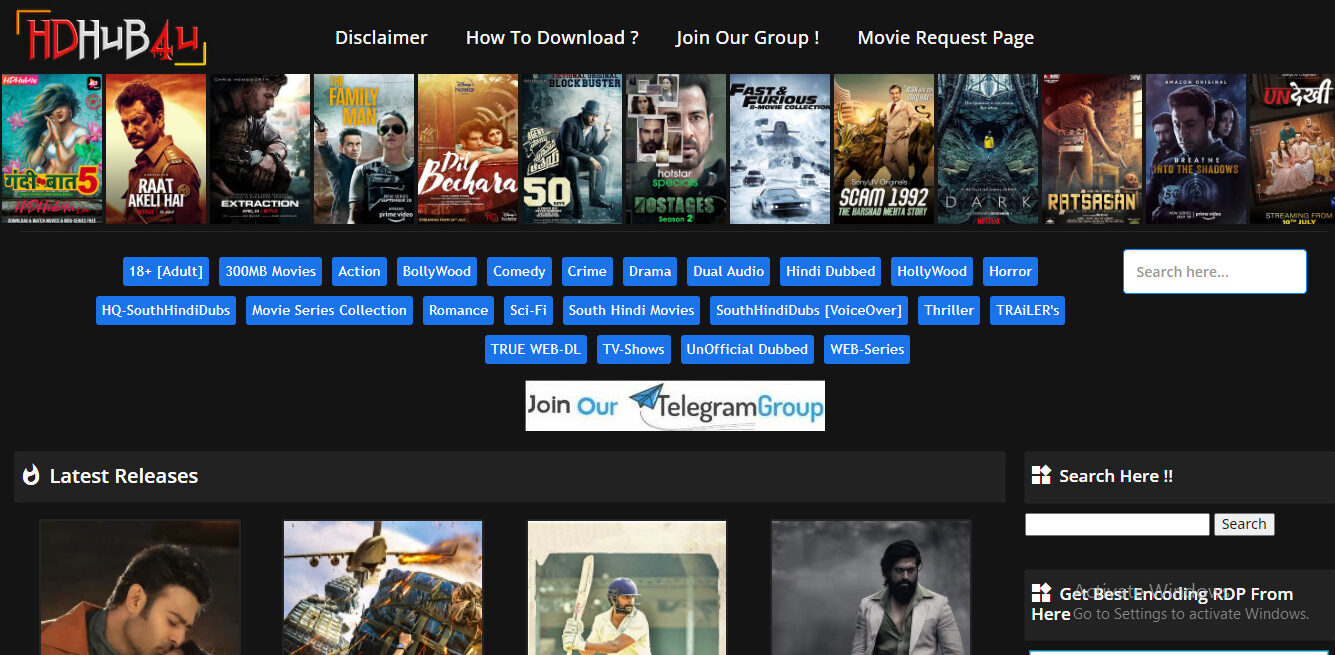Image resolution: width=1335 pixels, height=655 pixels.
Task: Browse the BollyWood category
Action: point(436,271)
